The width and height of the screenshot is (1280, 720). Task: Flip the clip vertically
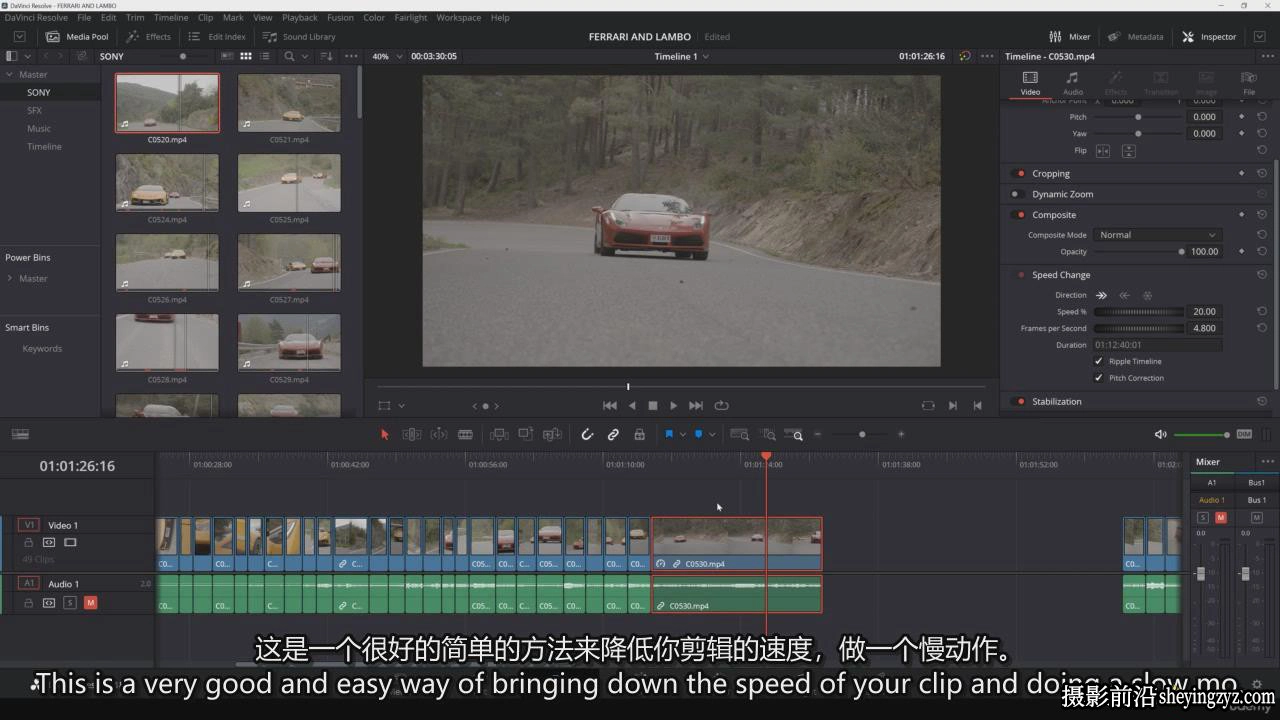coord(1129,151)
